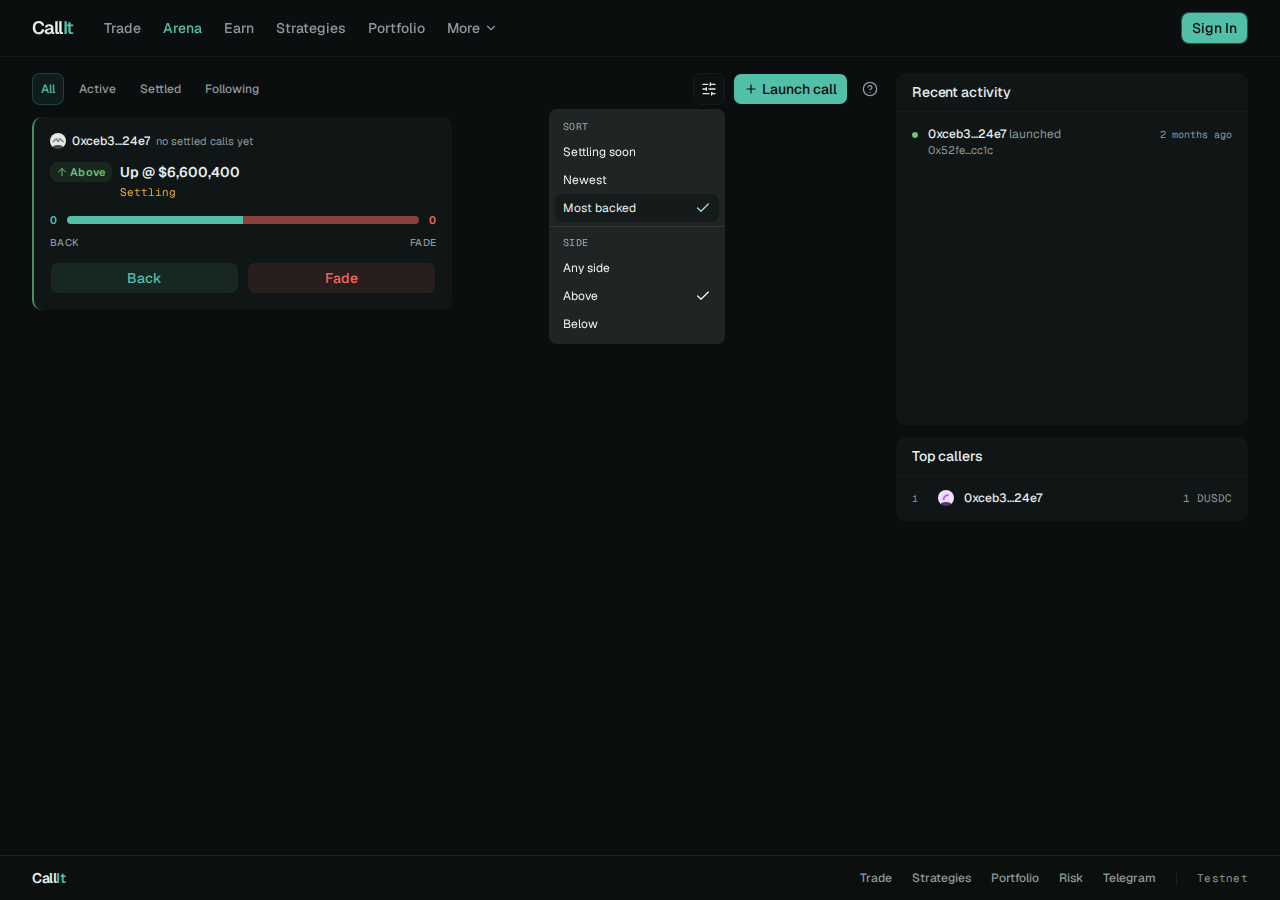Image resolution: width=1280 pixels, height=900 pixels.
Task: Click the Fade button on the call card
Action: [x=341, y=278]
